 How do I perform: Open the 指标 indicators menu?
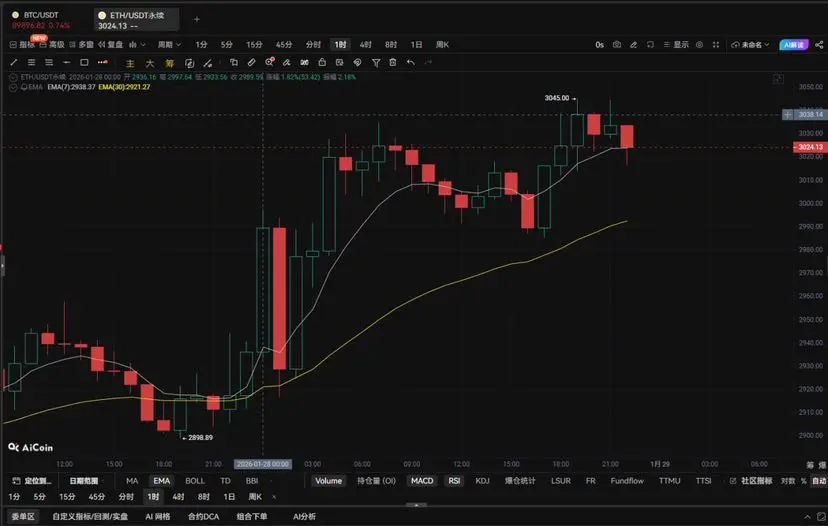[22, 45]
